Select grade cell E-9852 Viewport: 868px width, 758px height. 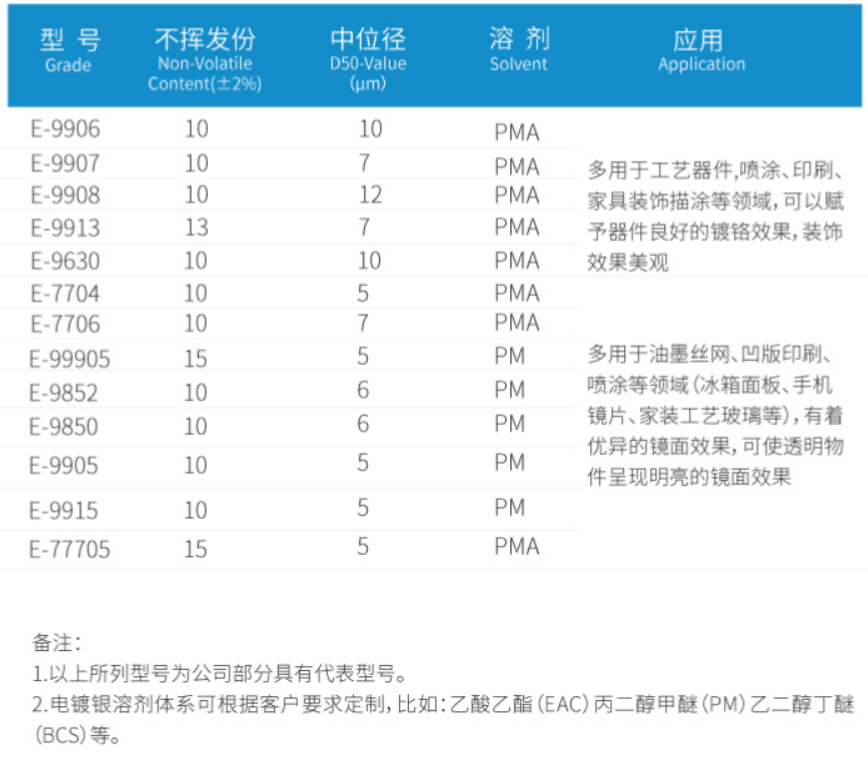(64, 393)
